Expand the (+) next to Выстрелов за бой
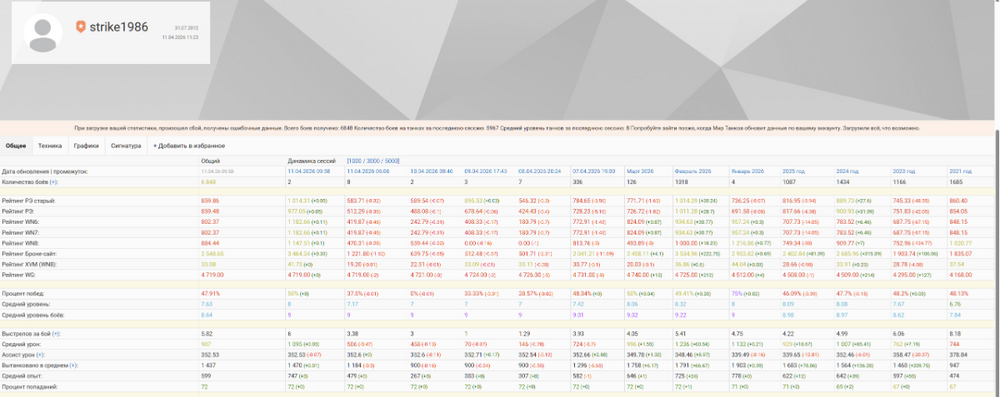This screenshot has width=1000, height=397. (x=56, y=334)
